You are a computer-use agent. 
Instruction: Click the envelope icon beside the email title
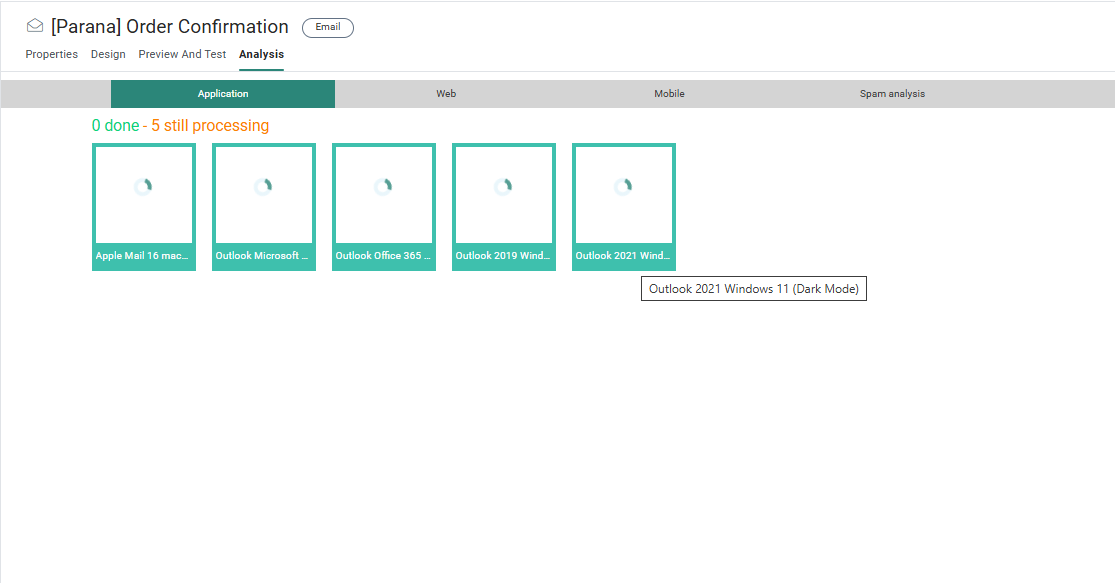point(35,27)
